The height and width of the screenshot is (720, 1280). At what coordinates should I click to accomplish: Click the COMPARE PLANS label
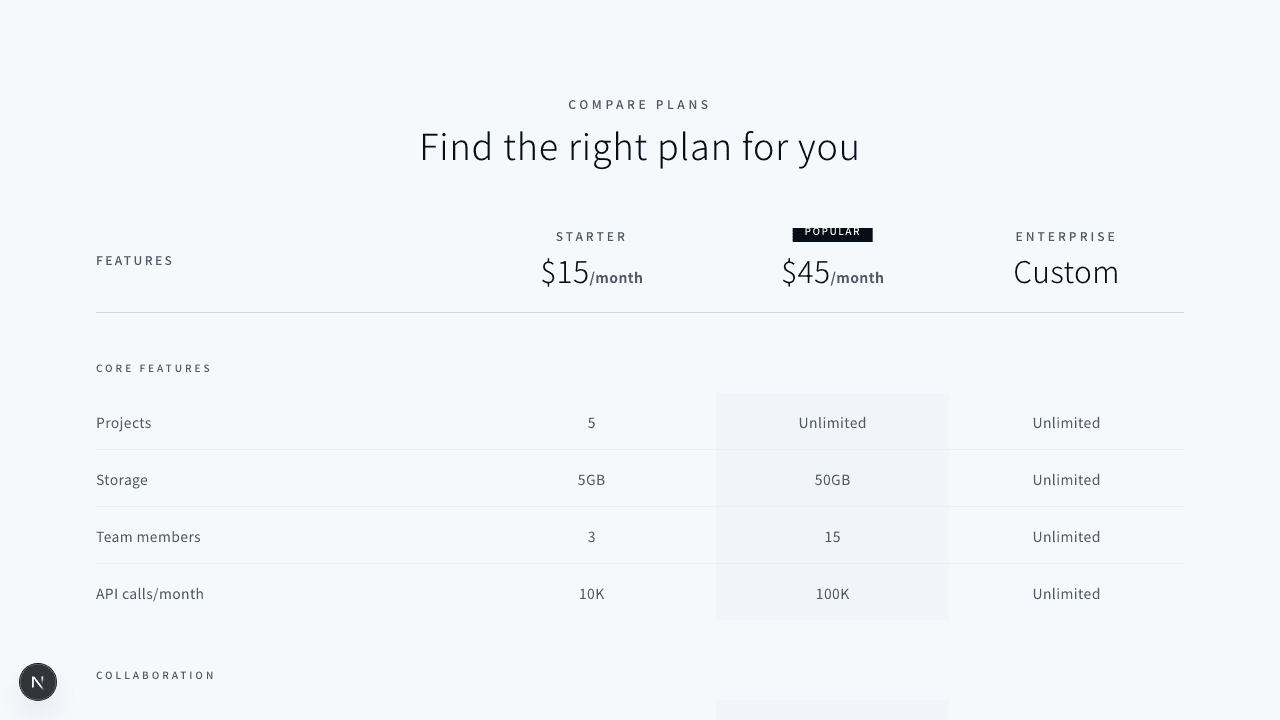639,105
